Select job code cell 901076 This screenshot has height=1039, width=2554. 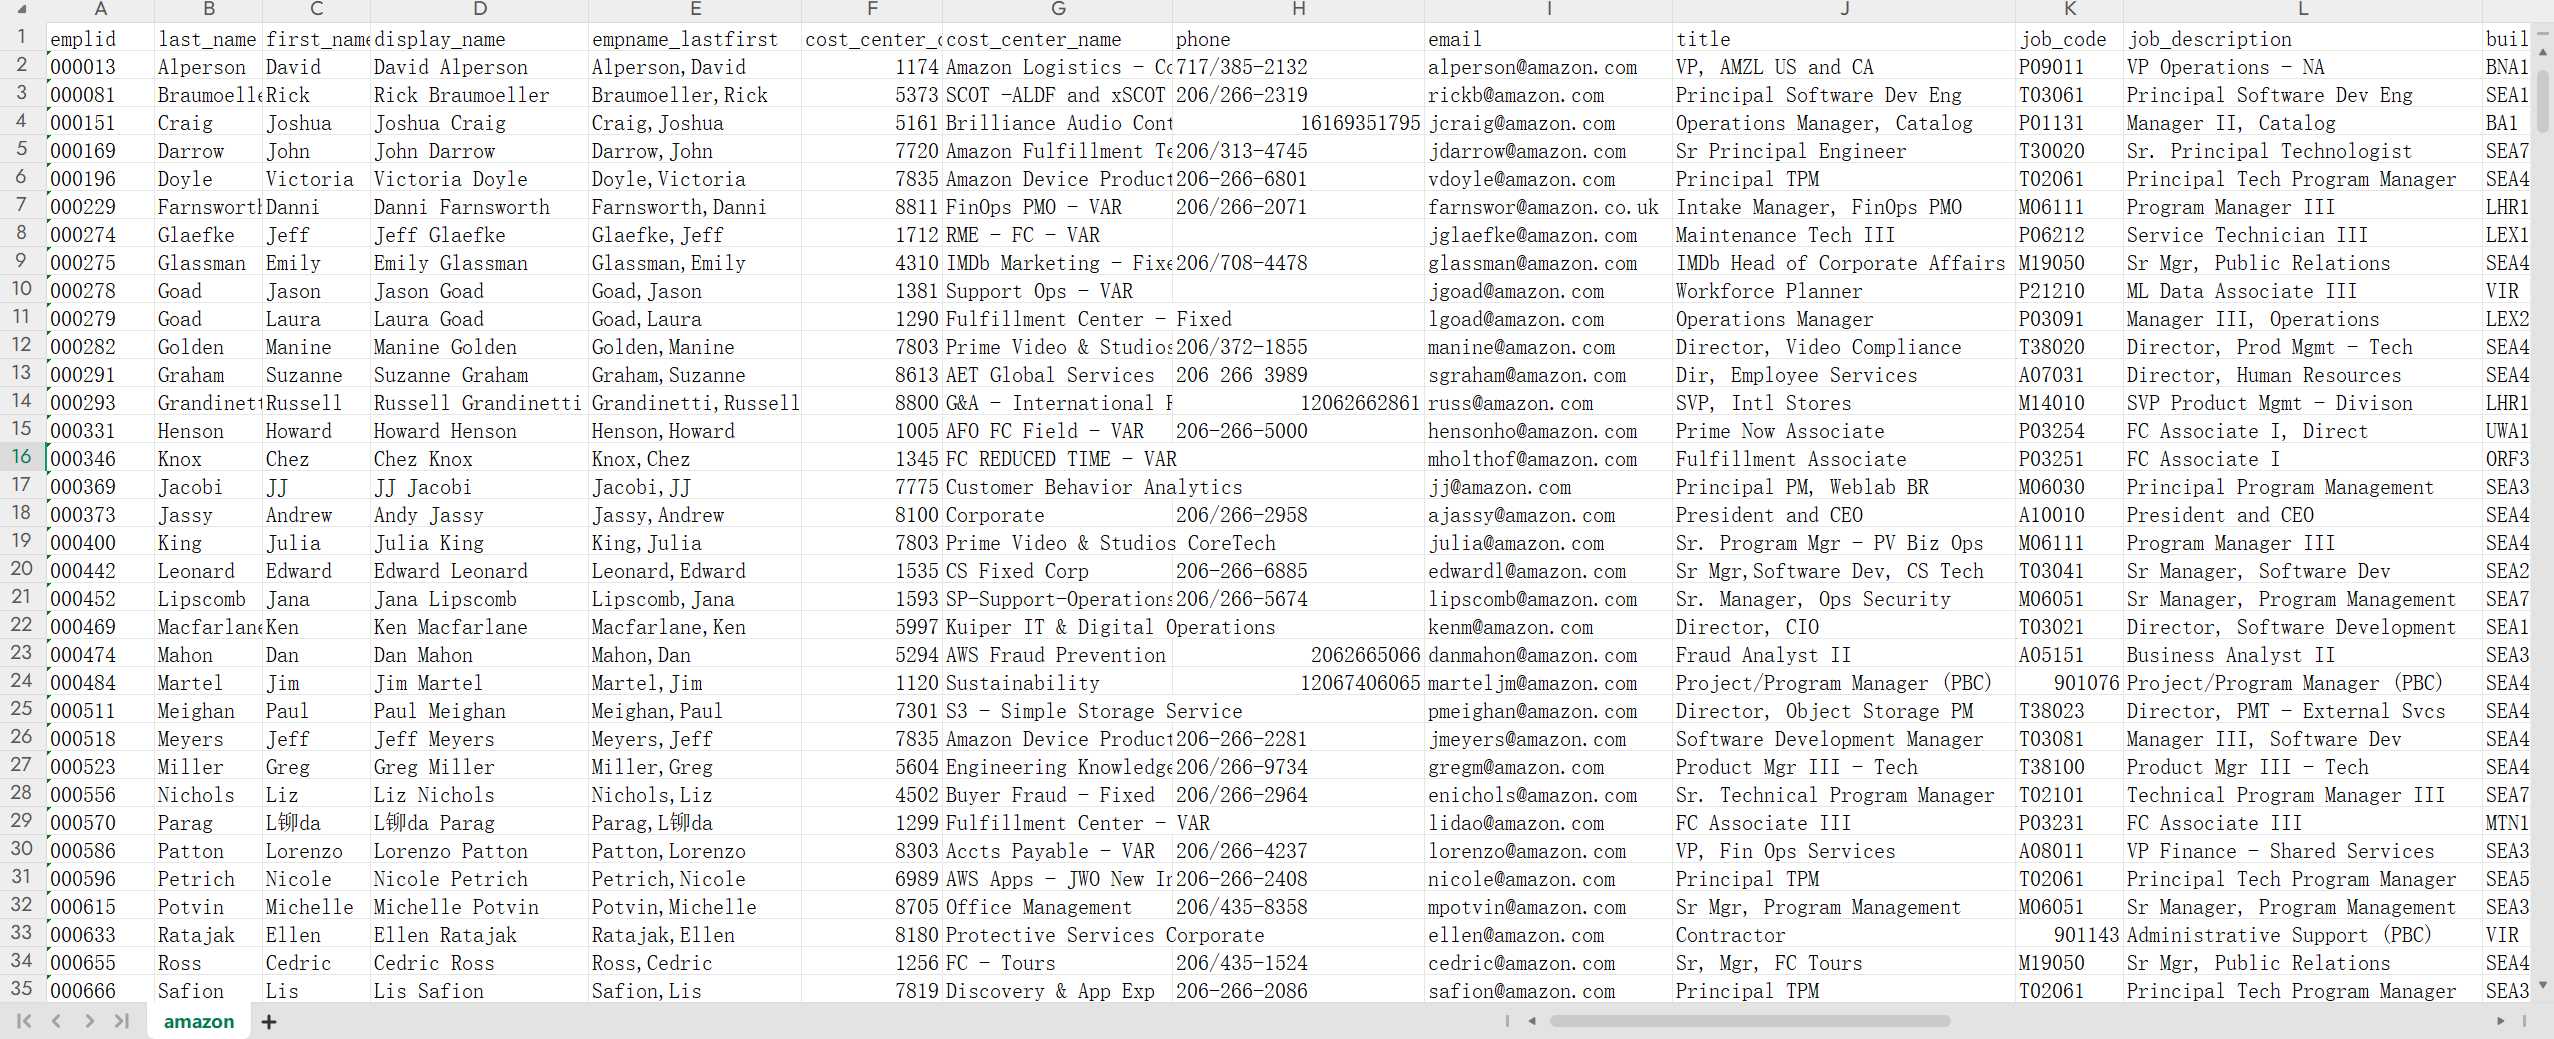[x=2069, y=683]
